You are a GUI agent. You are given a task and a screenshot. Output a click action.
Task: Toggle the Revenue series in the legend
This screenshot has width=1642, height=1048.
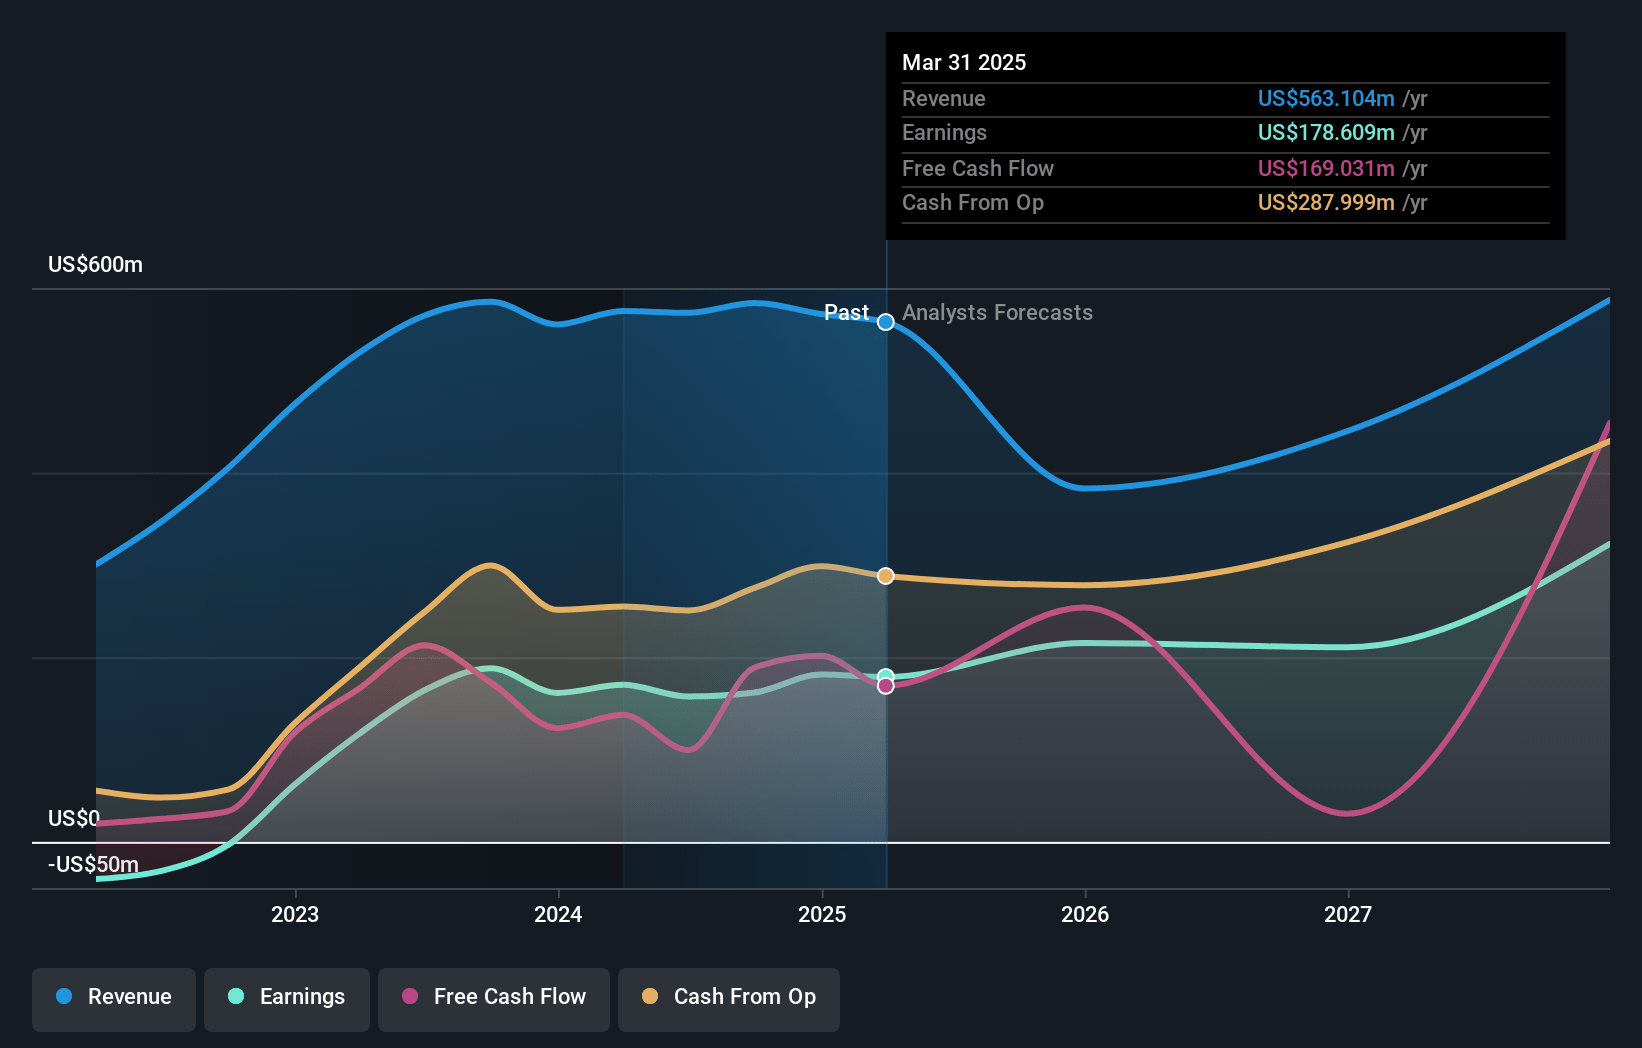point(114,999)
